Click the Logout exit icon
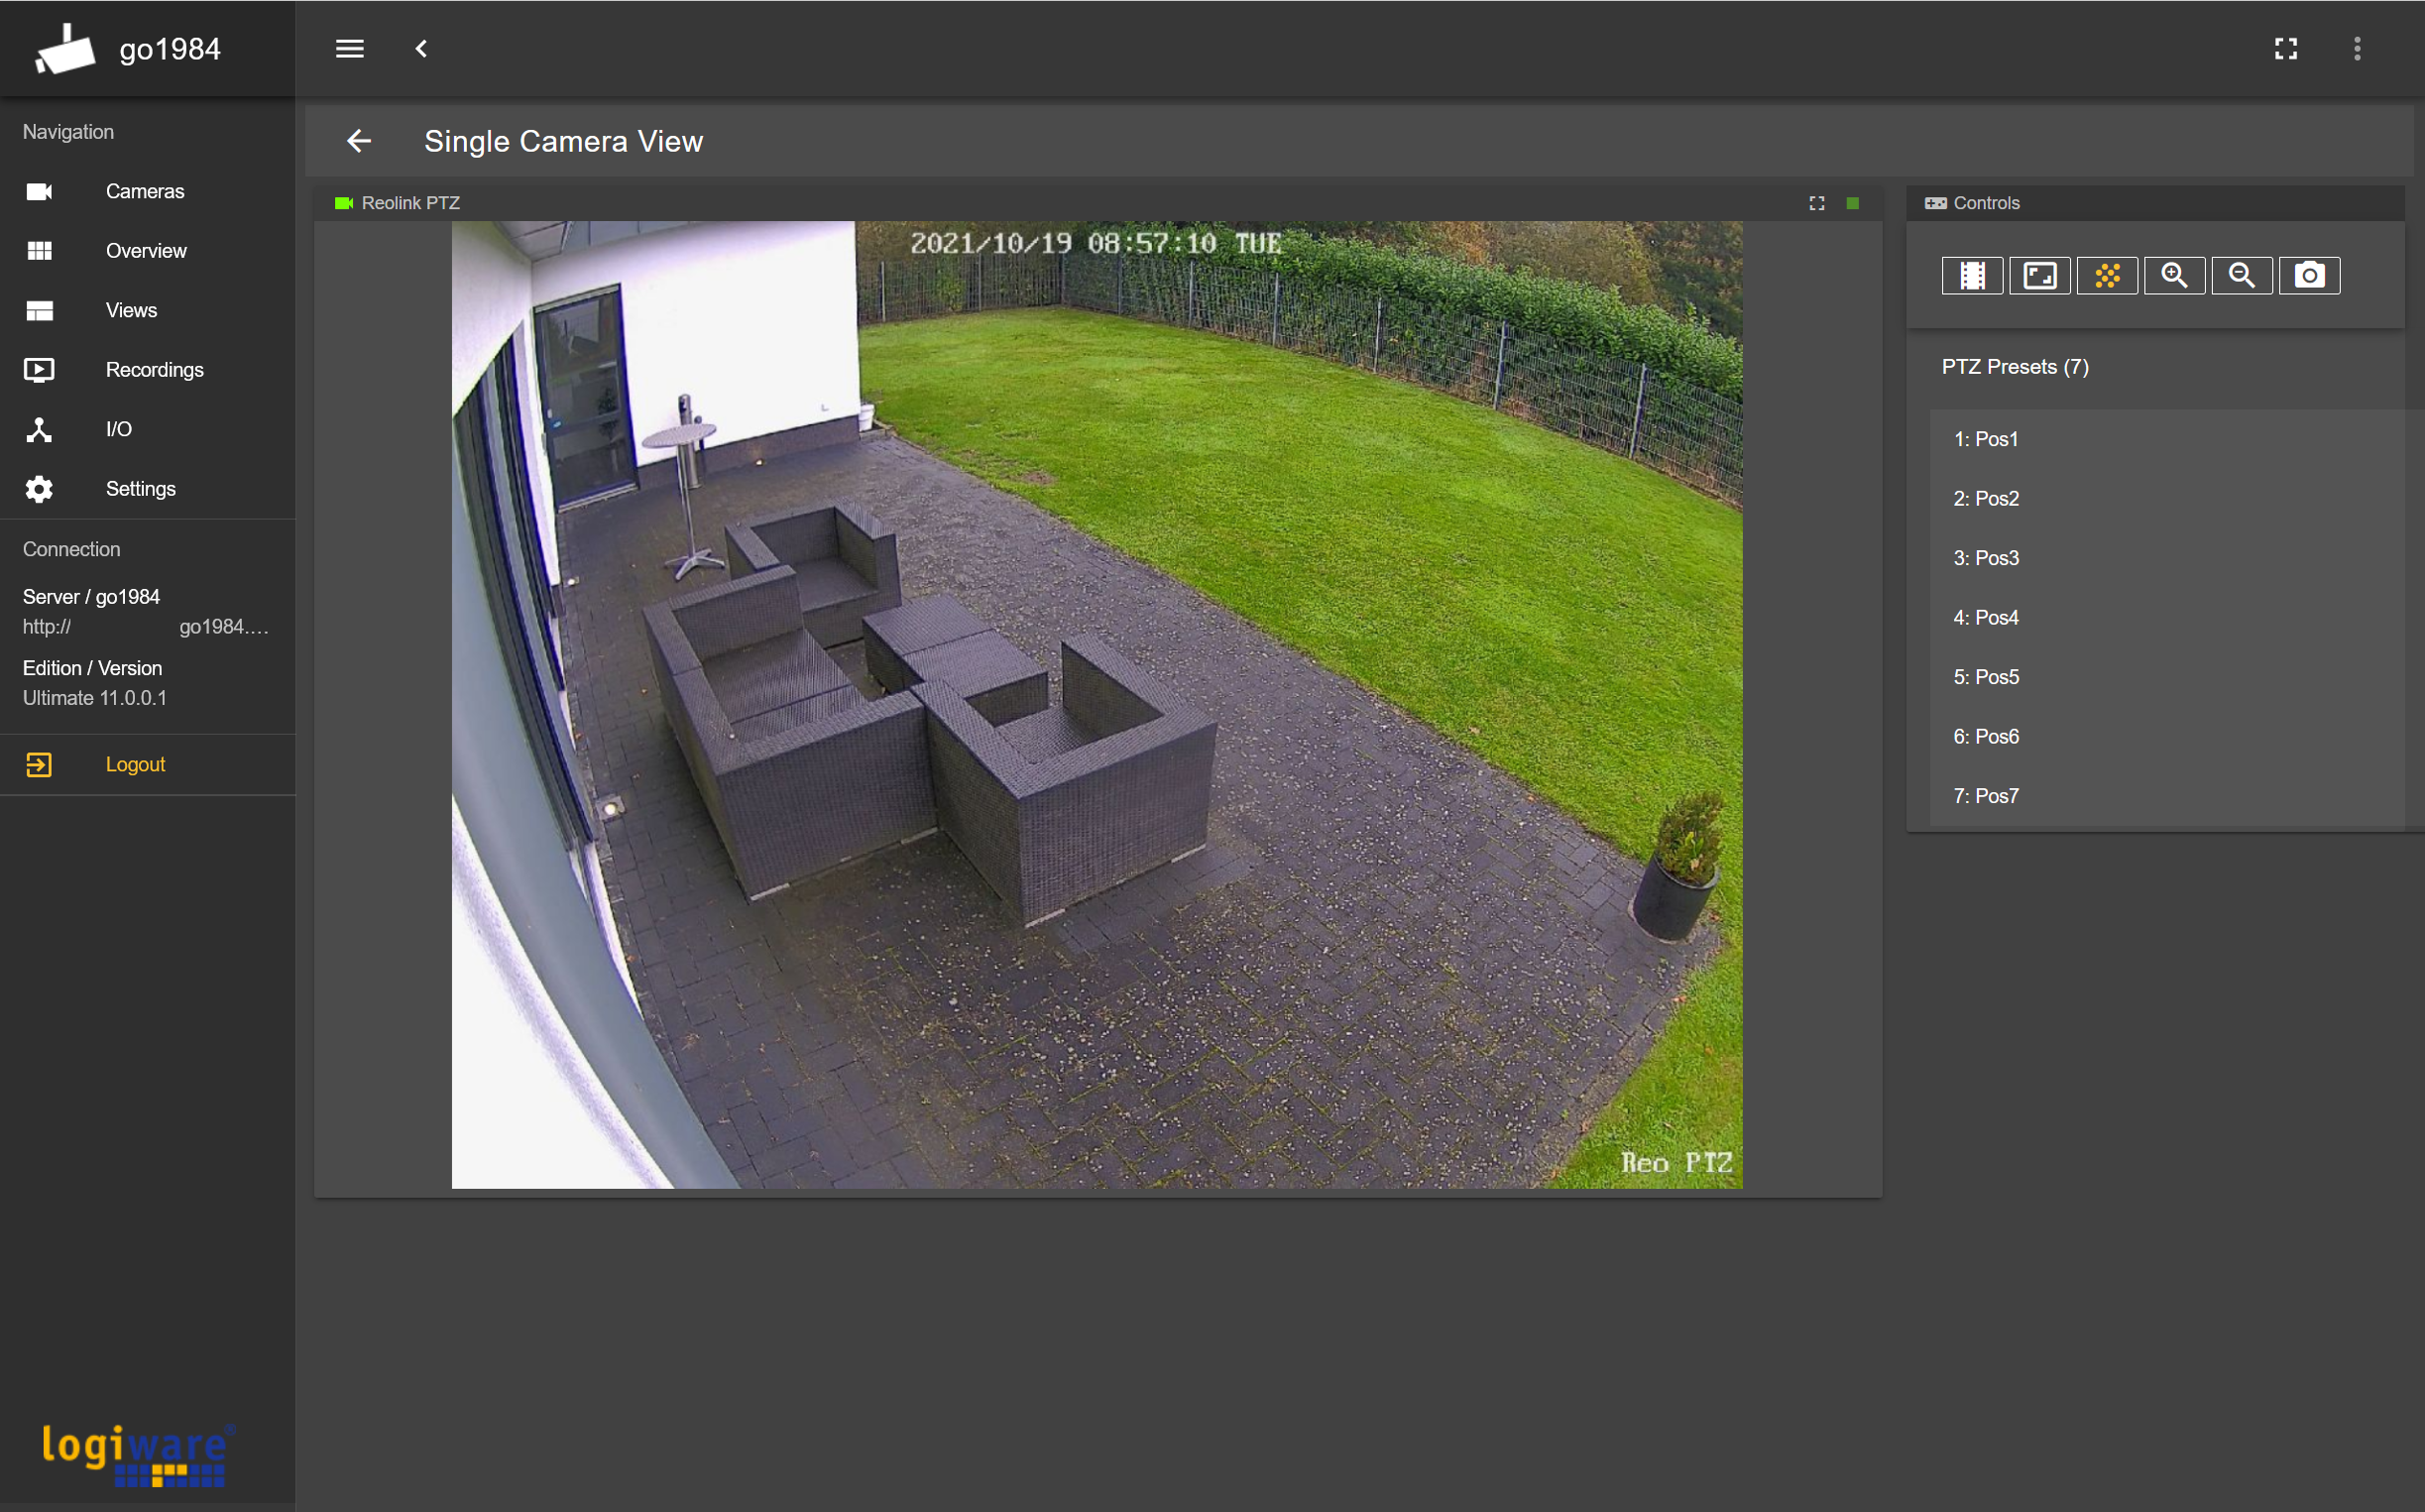 39,765
